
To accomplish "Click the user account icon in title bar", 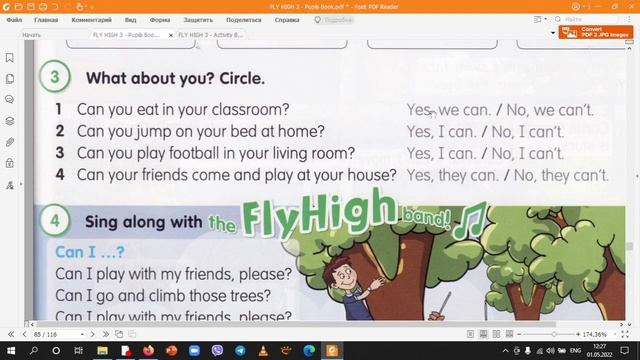I will pos(576,7).
